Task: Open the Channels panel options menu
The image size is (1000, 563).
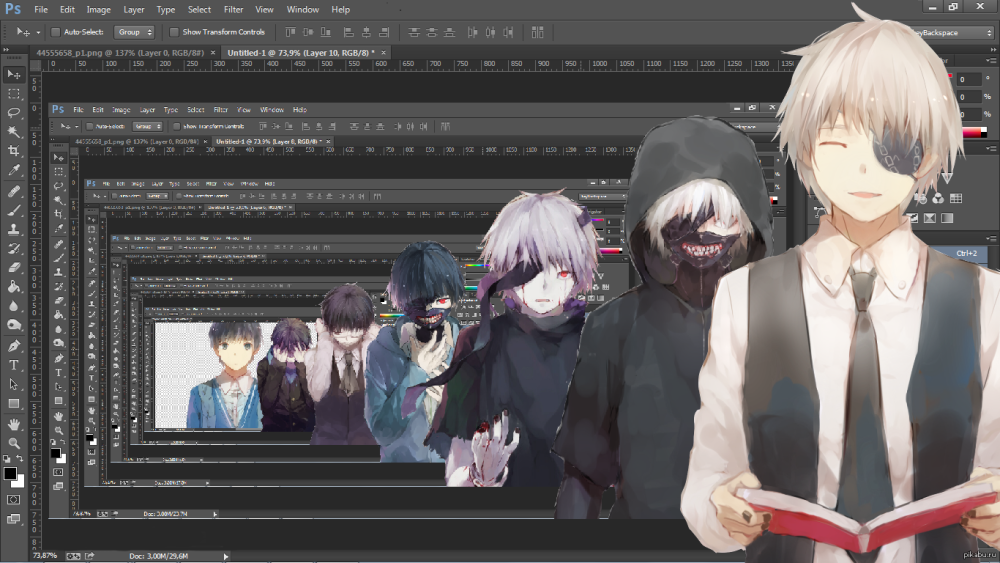Action: pos(991,238)
